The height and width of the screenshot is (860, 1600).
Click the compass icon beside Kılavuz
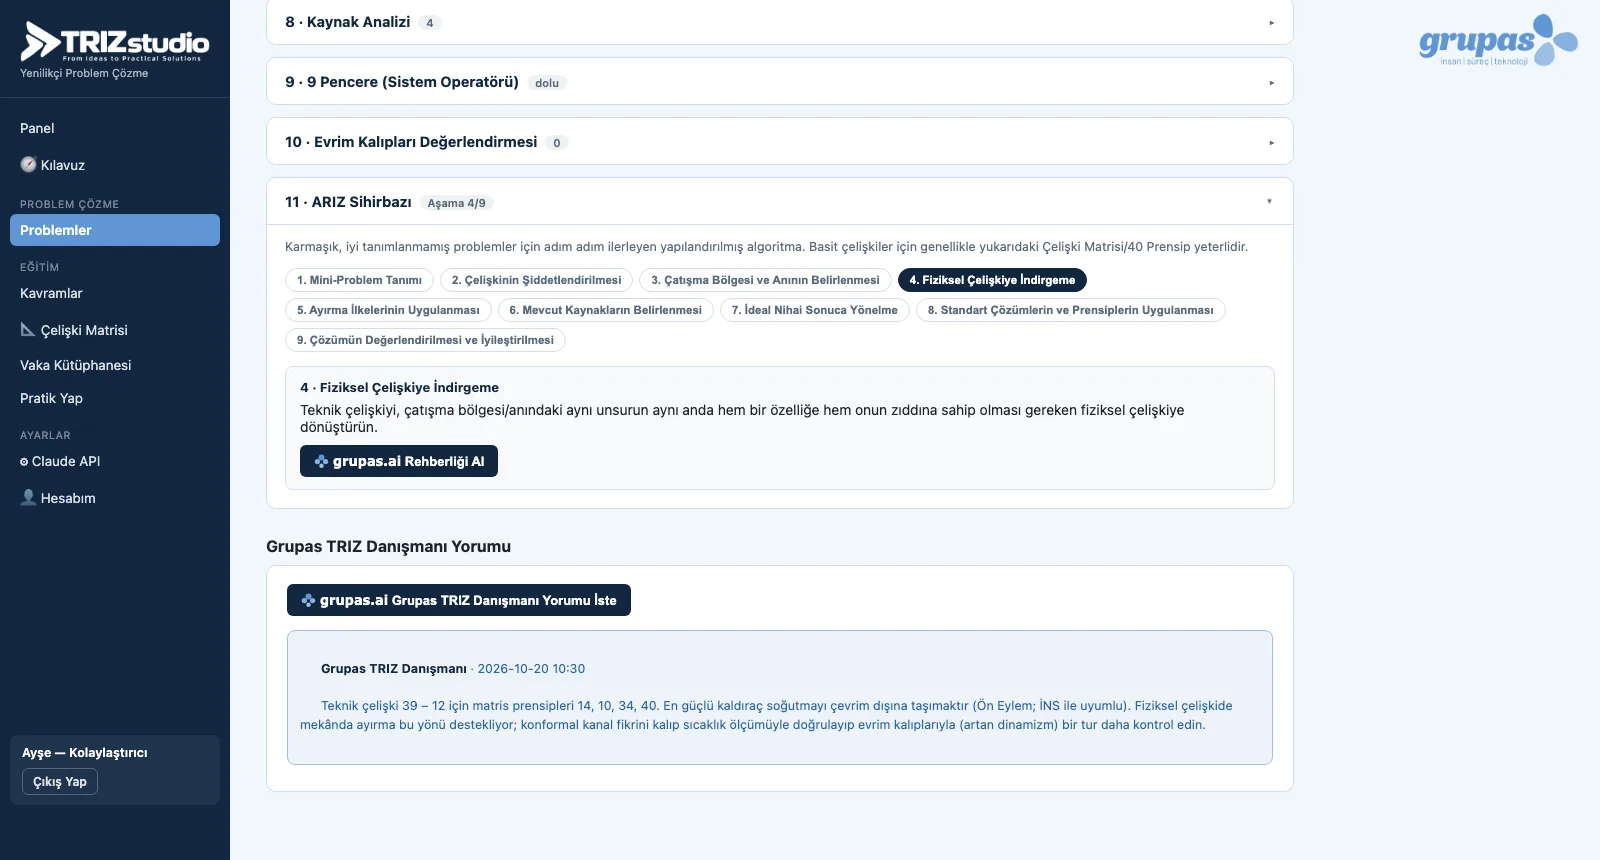click(28, 165)
